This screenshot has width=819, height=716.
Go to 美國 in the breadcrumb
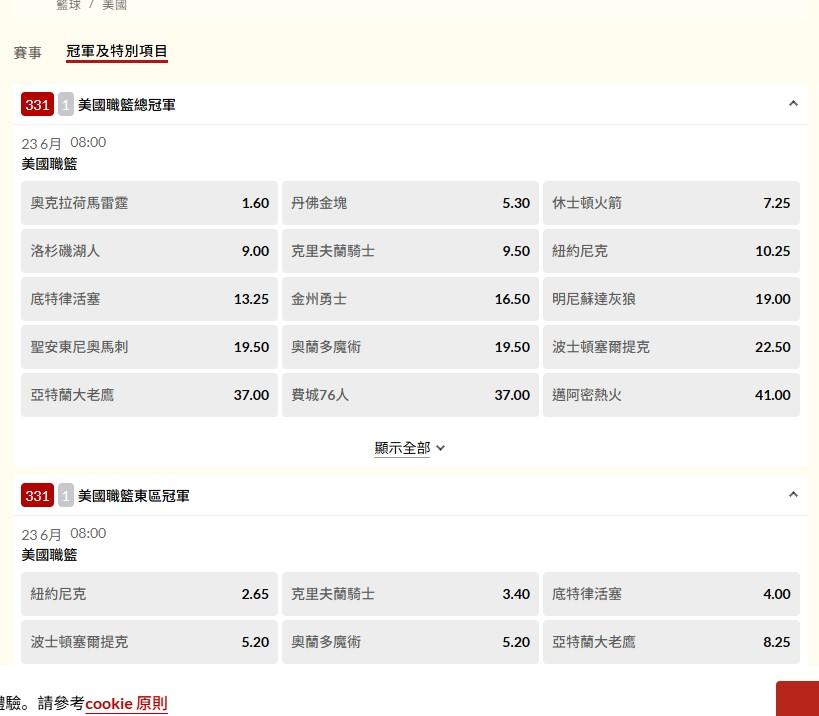pos(114,5)
